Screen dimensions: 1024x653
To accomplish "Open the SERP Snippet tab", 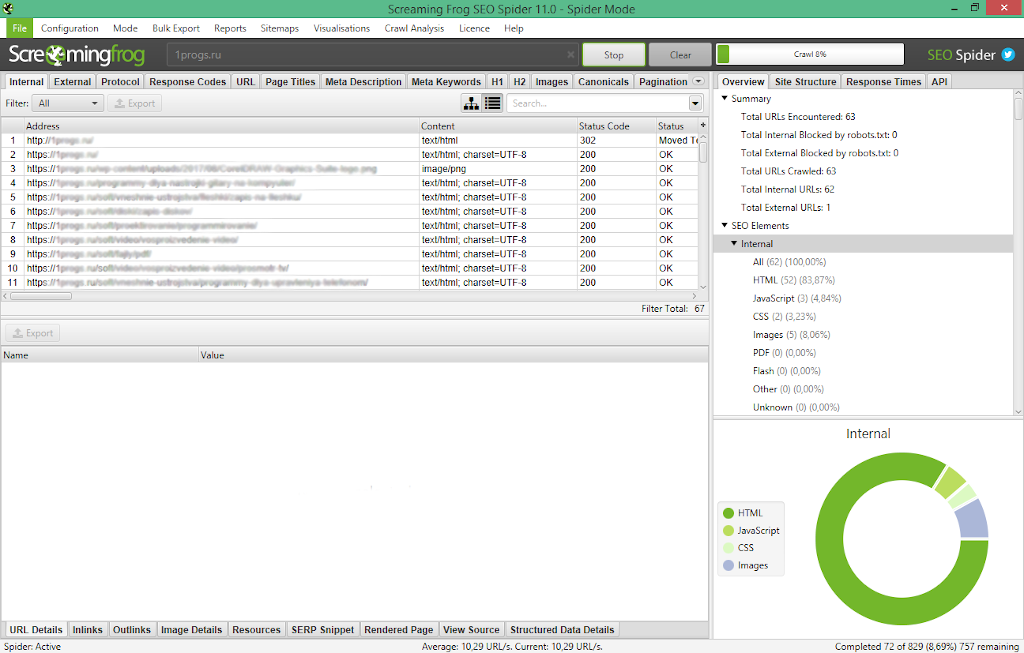I will (x=323, y=629).
